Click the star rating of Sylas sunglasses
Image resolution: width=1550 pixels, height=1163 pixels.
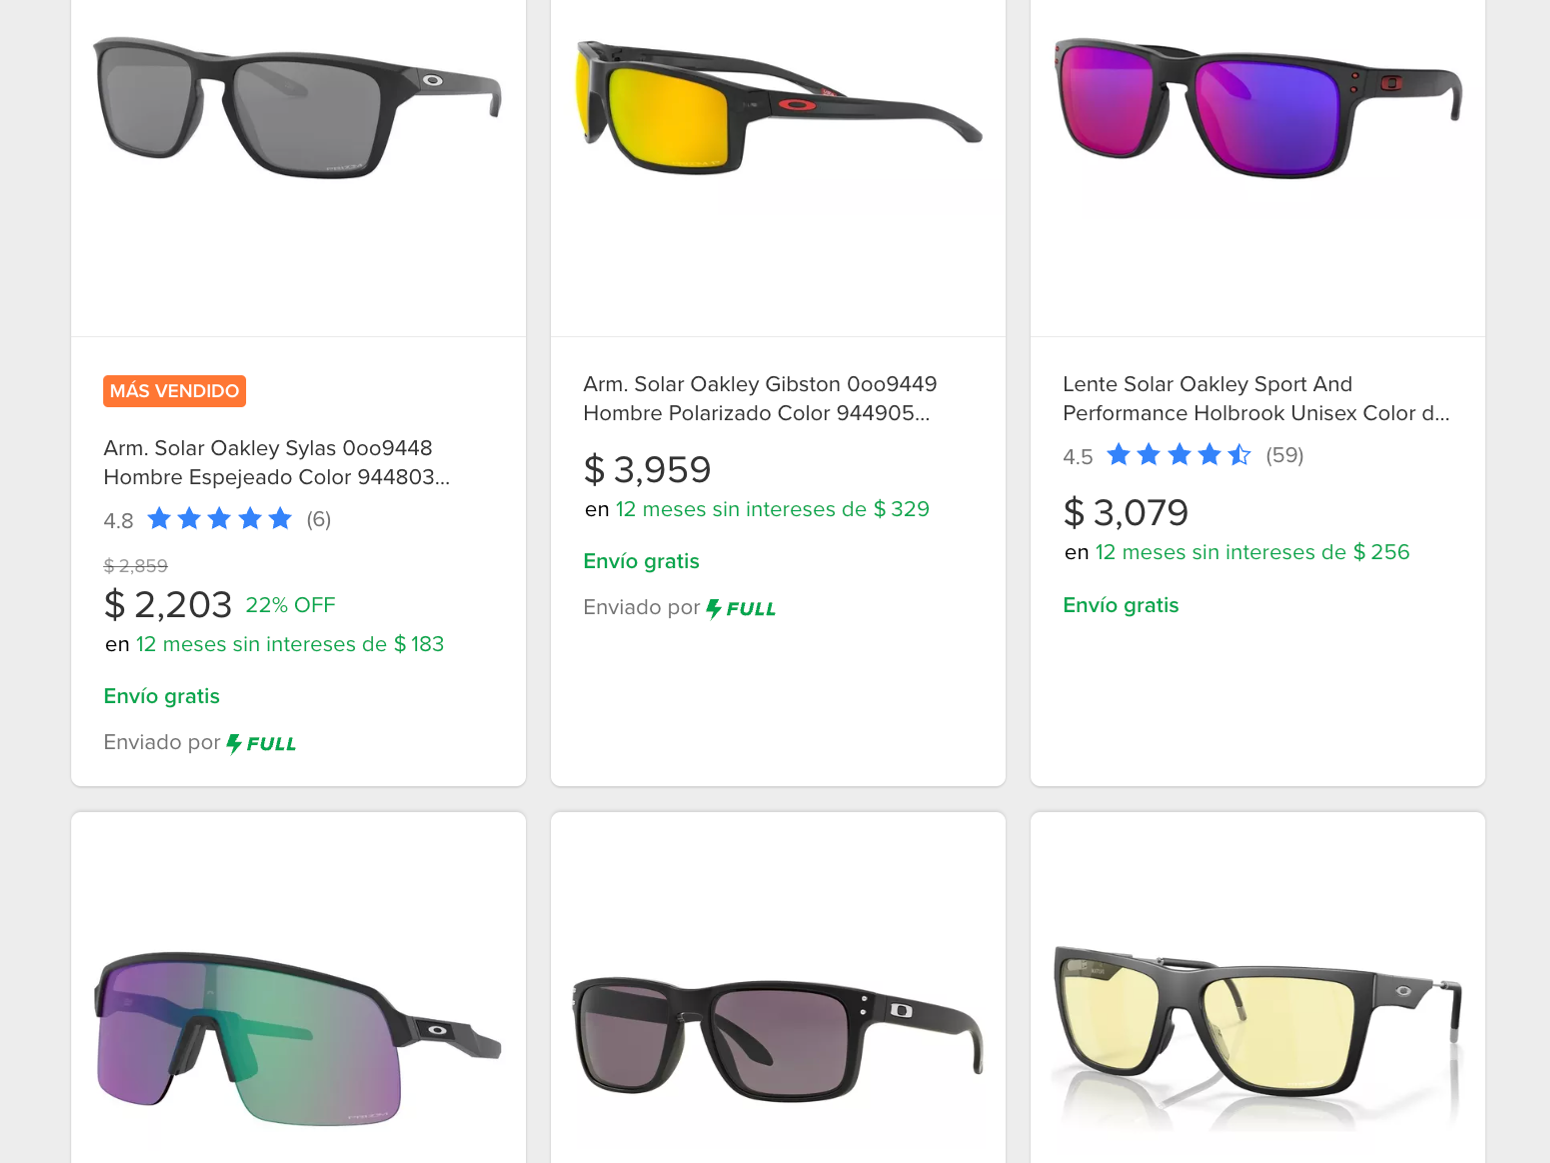click(x=219, y=519)
